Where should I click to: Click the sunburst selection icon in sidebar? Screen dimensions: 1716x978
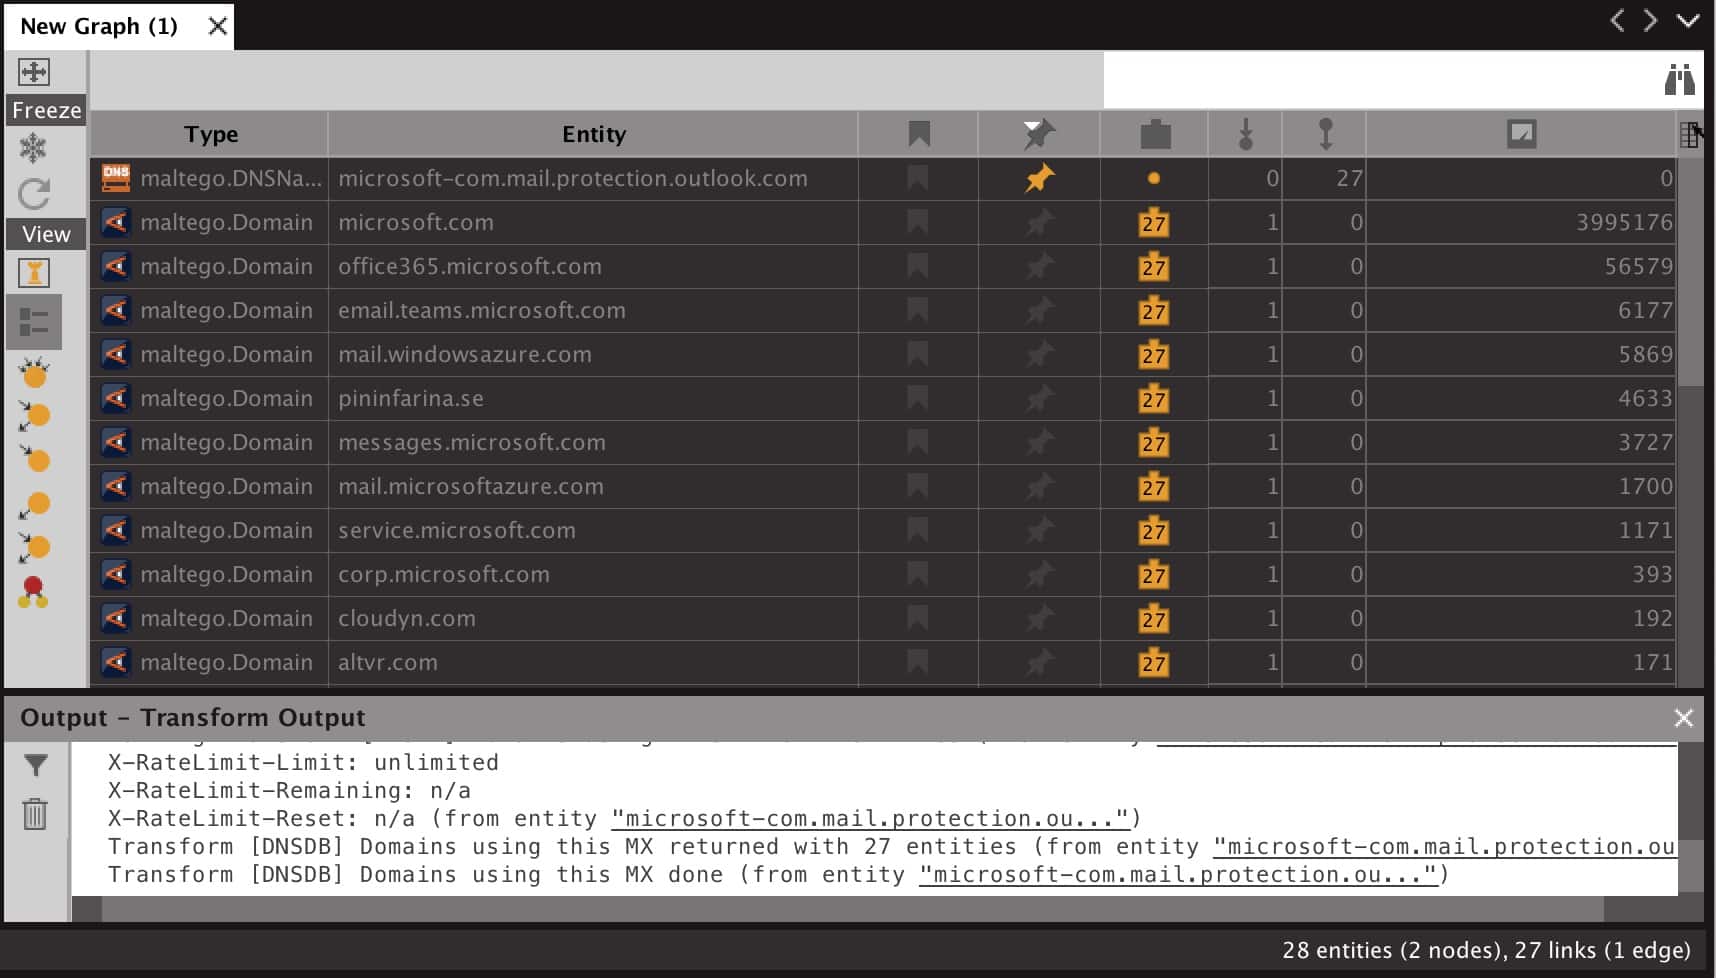[34, 373]
